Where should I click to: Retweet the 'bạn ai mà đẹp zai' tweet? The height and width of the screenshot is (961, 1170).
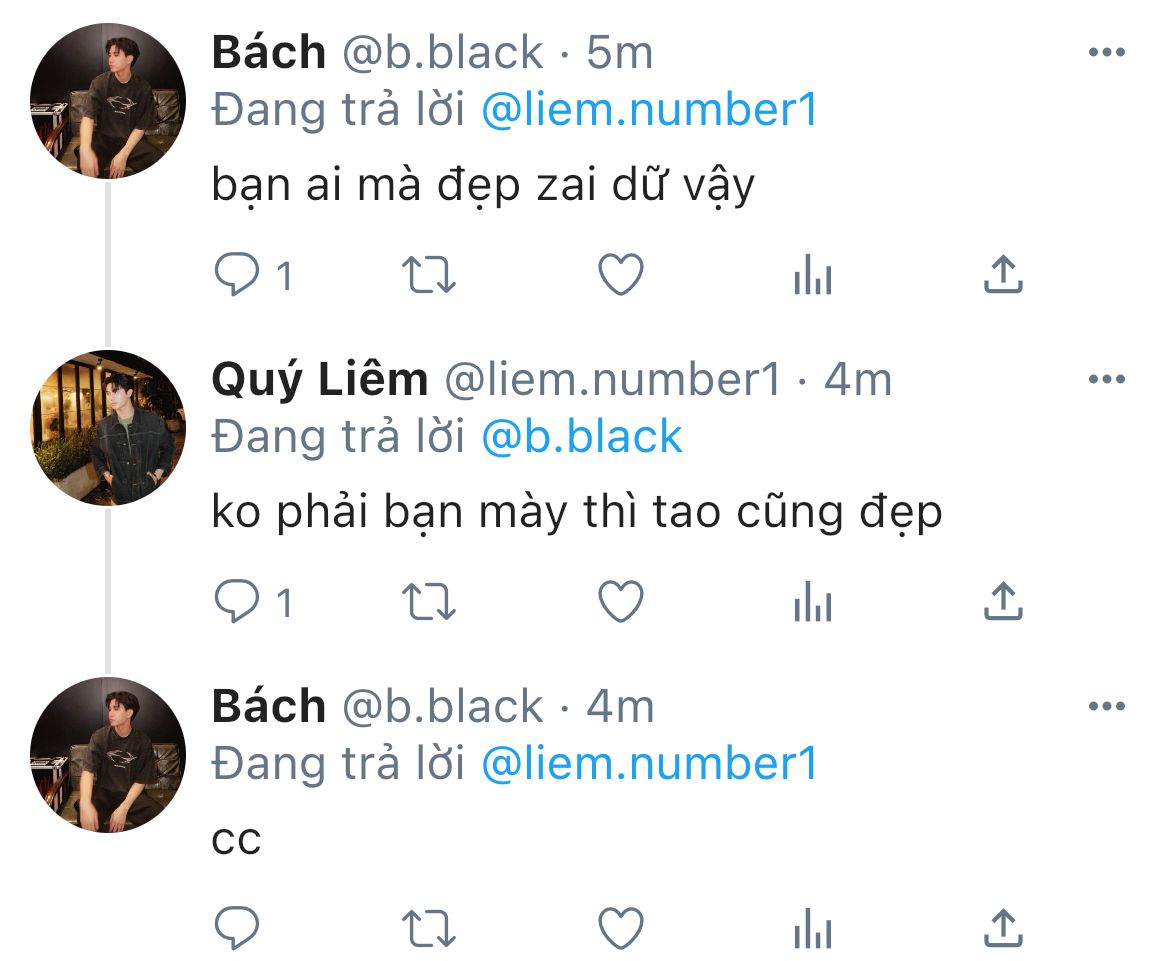tap(428, 275)
